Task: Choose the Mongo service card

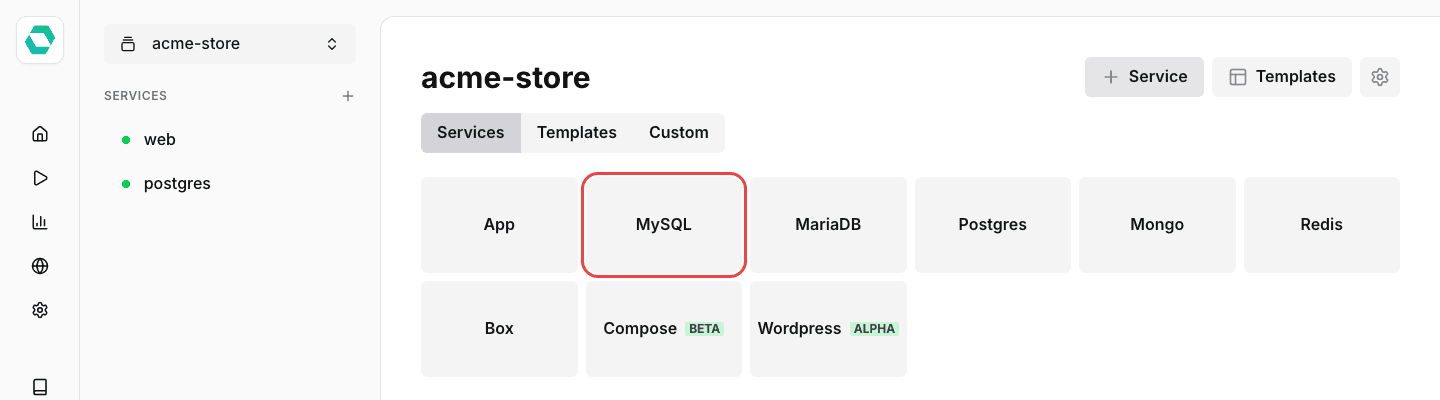Action: [x=1157, y=225]
